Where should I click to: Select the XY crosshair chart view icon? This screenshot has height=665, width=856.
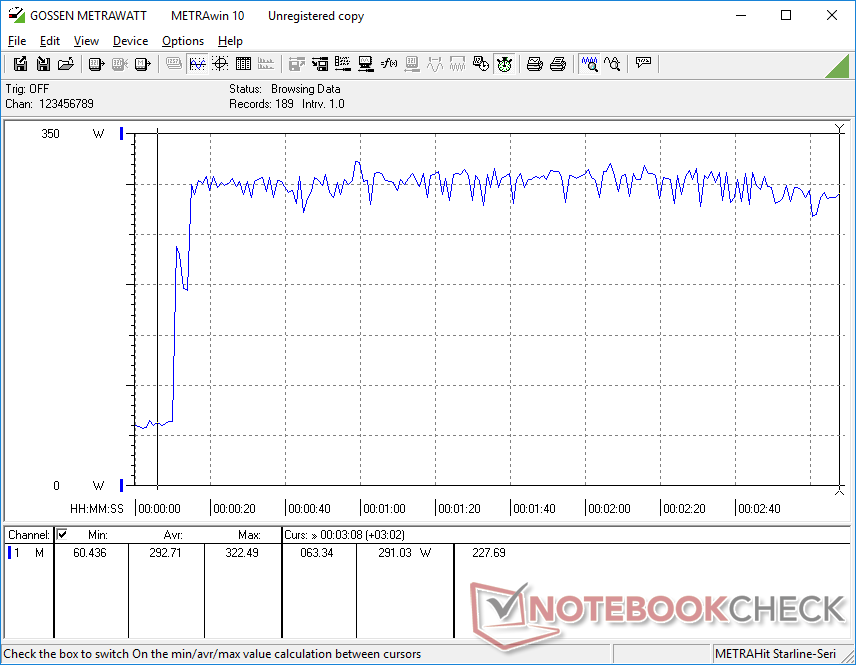[220, 64]
